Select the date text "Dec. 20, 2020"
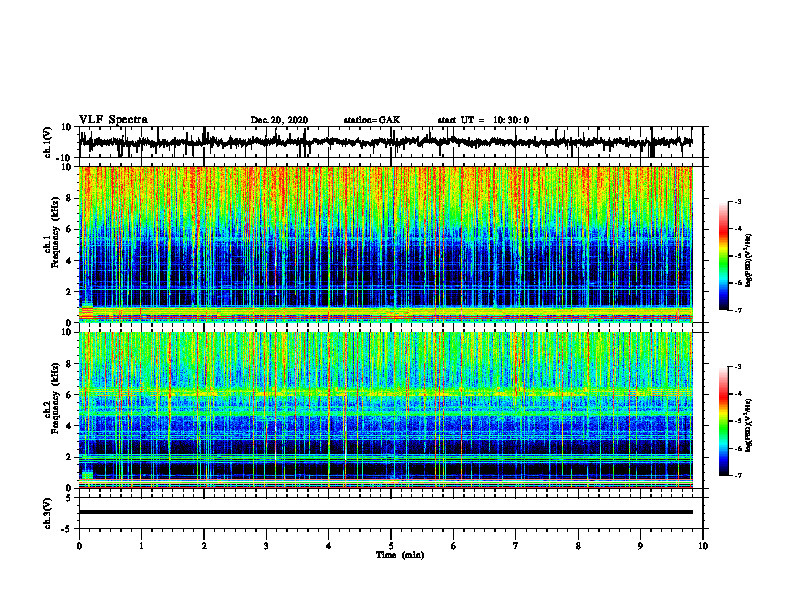Image resolution: width=792 pixels, height=612 pixels. [279, 120]
